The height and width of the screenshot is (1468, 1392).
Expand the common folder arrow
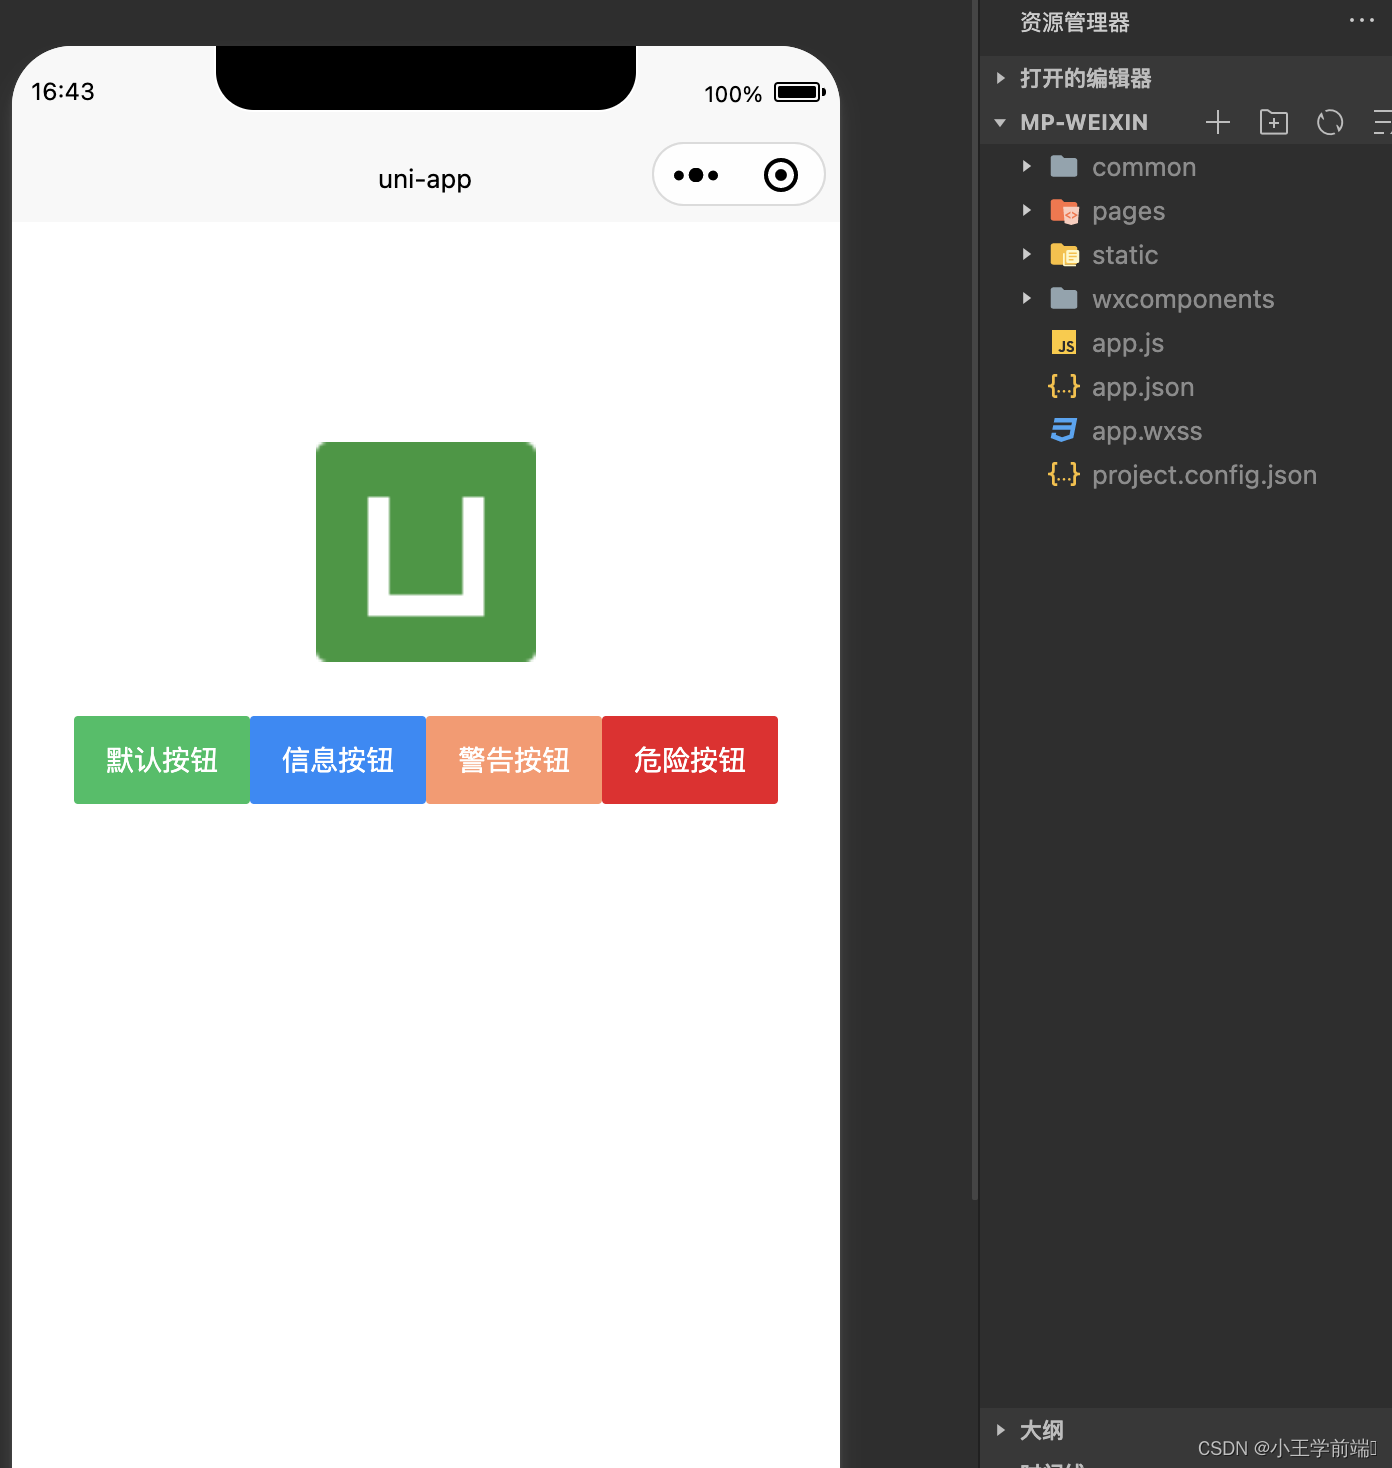pos(1026,166)
